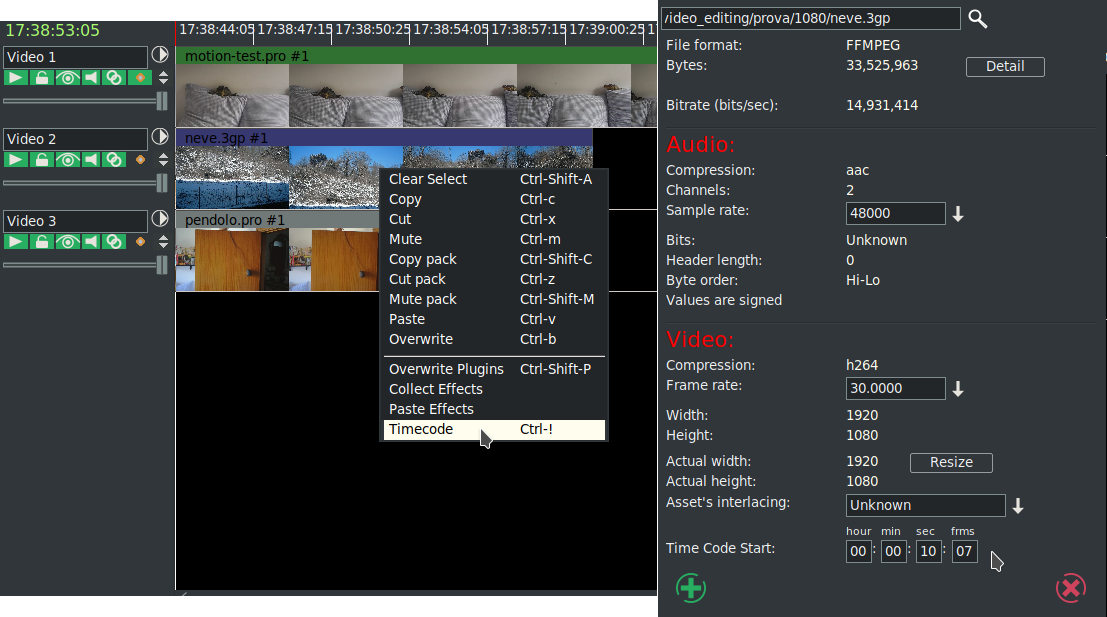This screenshot has width=1107, height=617.
Task: Click the pan knob beside Video 3
Action: (160, 220)
